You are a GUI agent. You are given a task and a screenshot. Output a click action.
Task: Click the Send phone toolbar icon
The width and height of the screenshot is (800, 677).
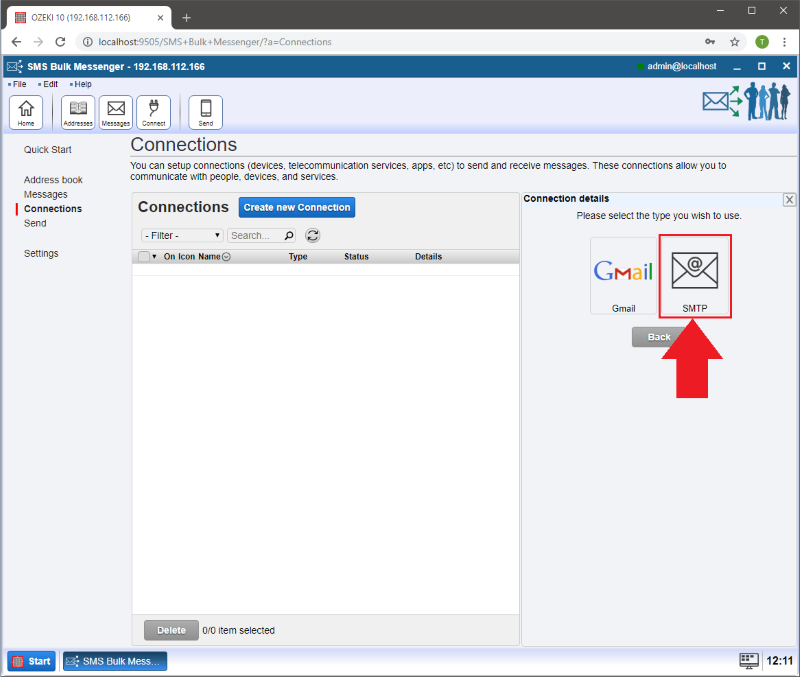tap(206, 112)
